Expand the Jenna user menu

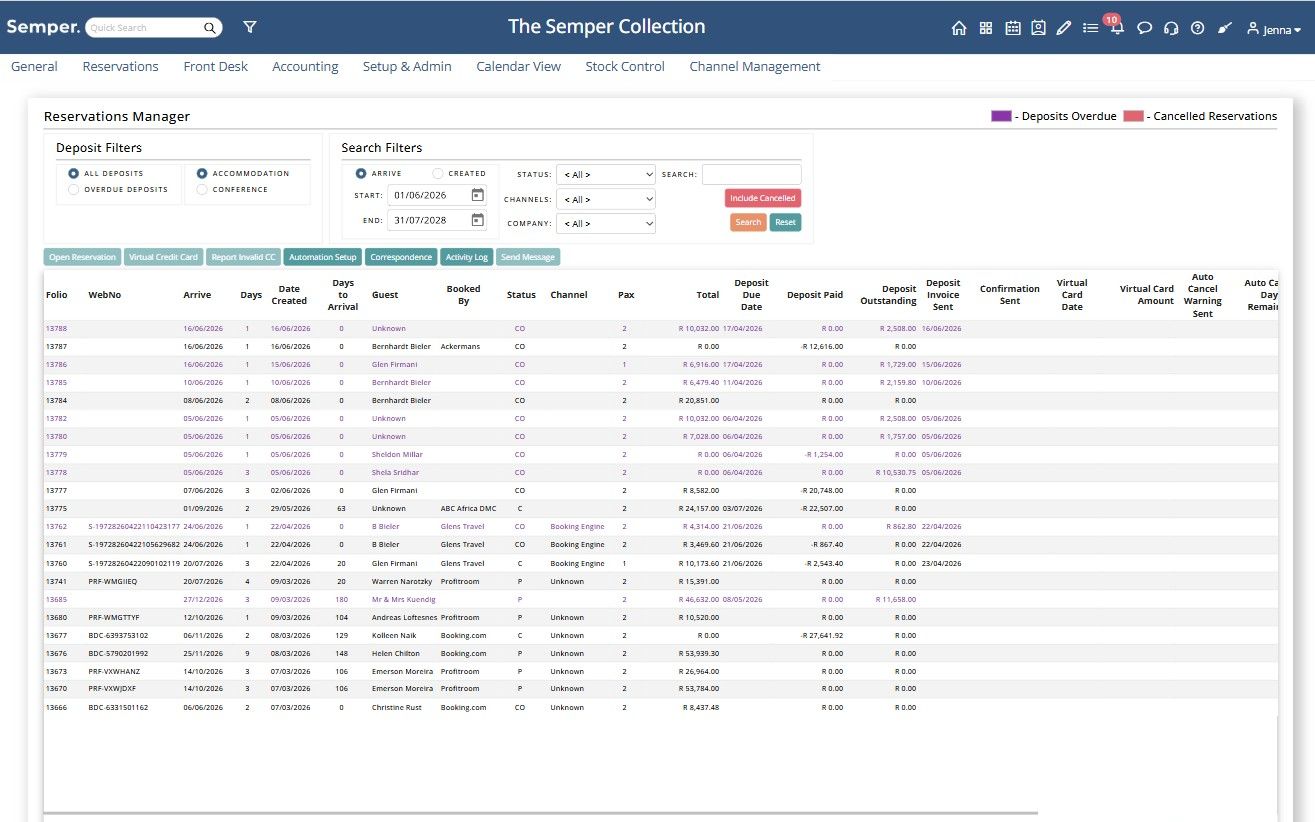click(x=1274, y=29)
